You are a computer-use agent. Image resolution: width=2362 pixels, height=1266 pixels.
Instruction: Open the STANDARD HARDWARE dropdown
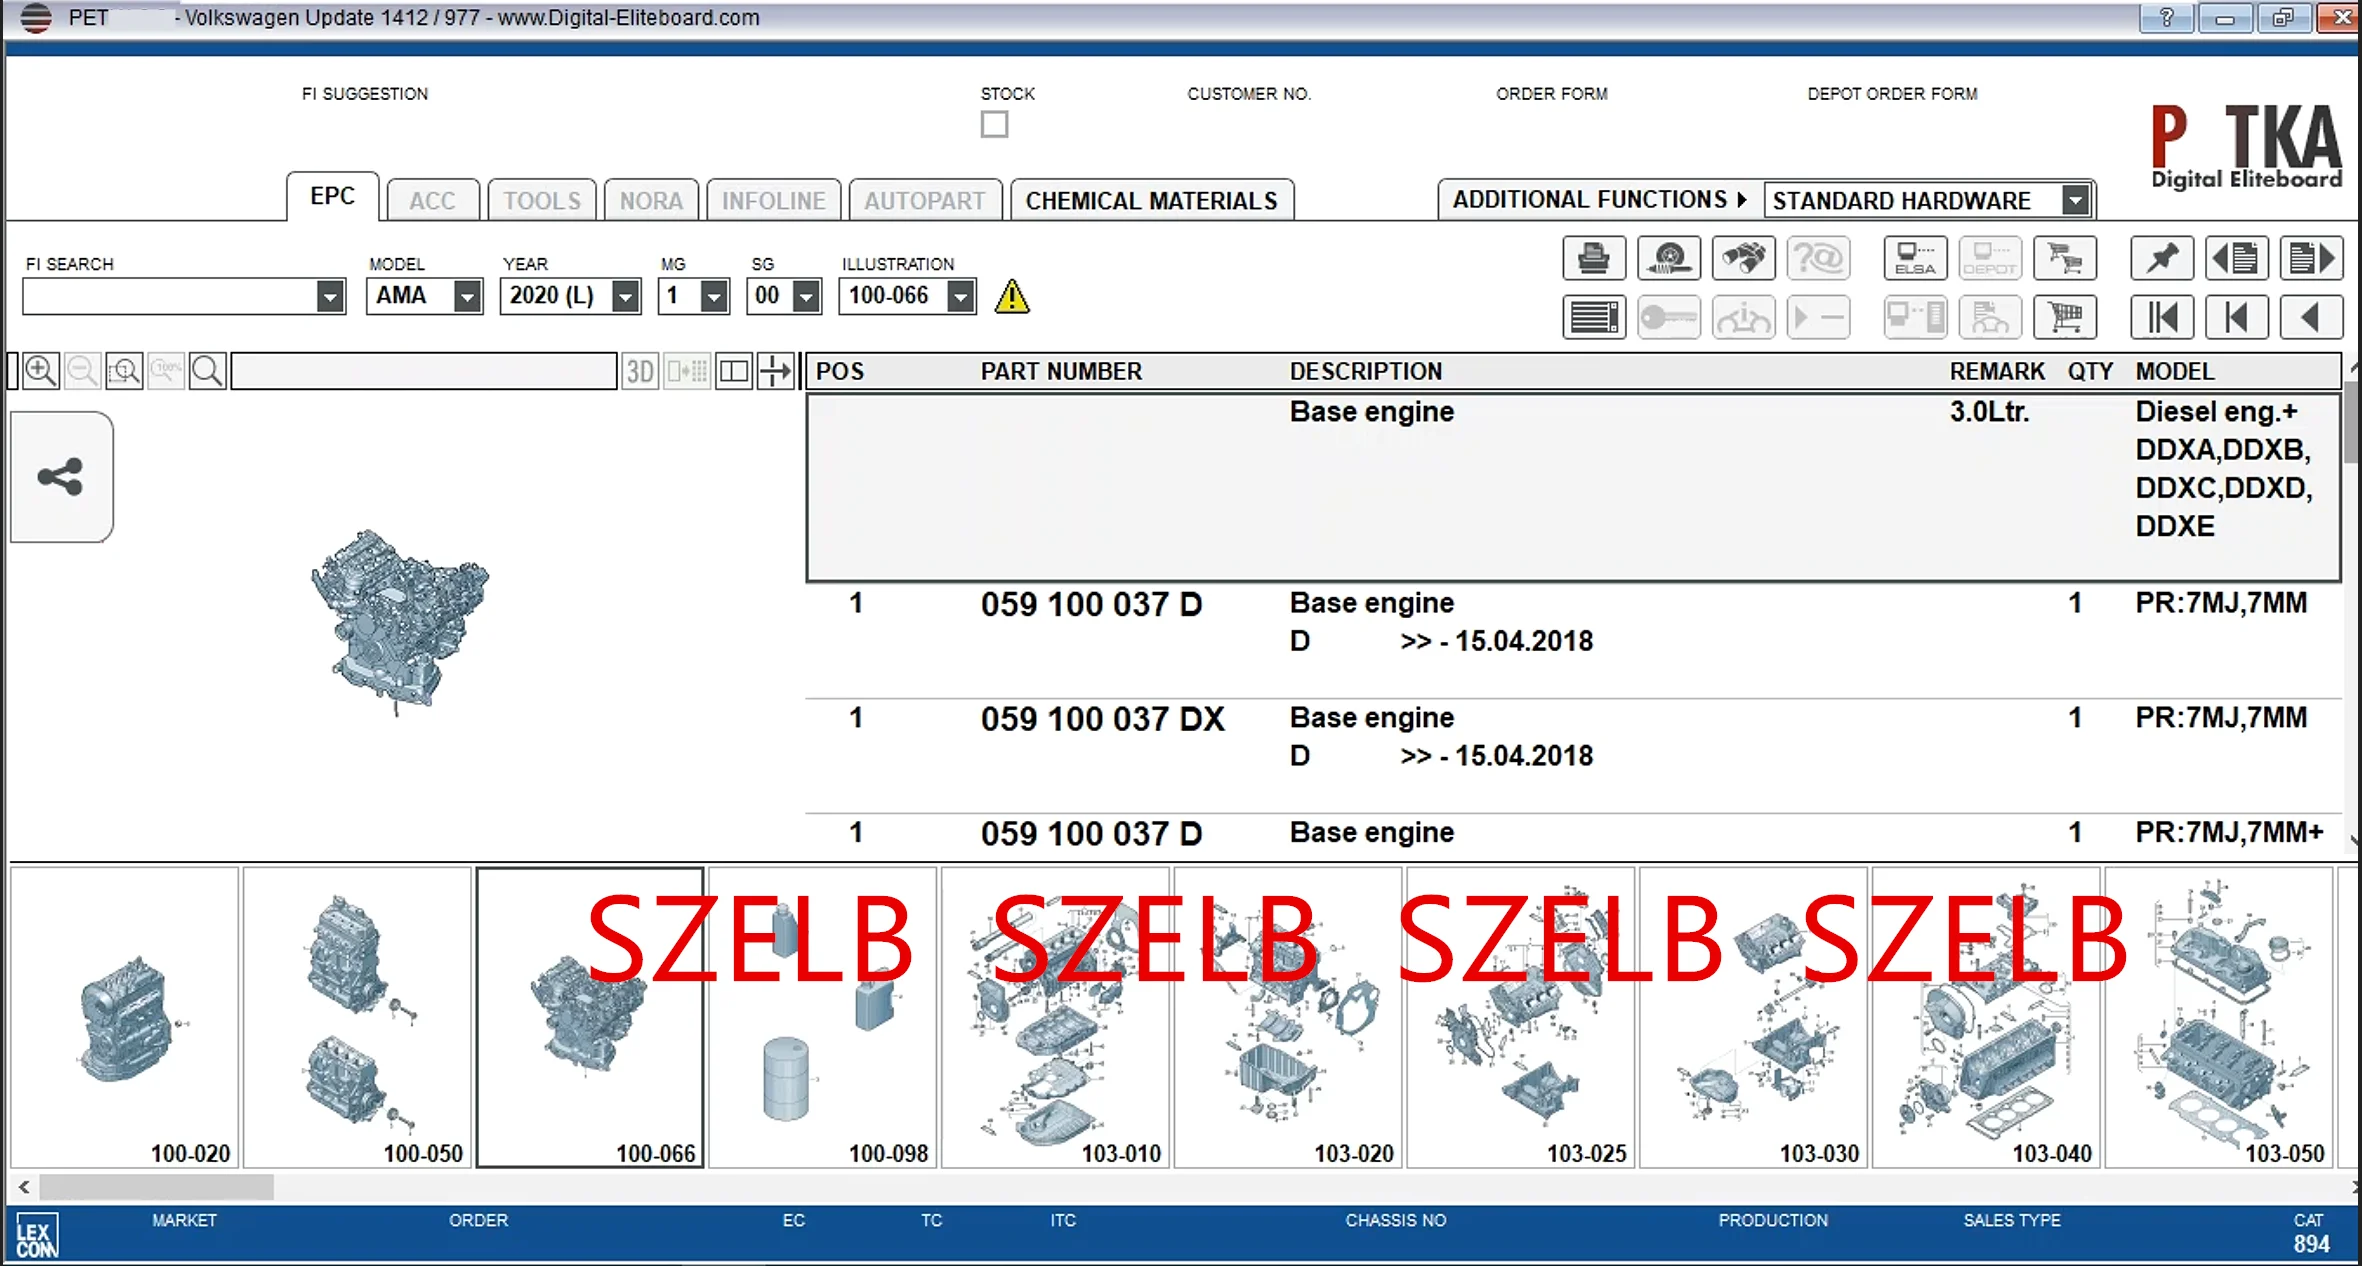[2076, 201]
